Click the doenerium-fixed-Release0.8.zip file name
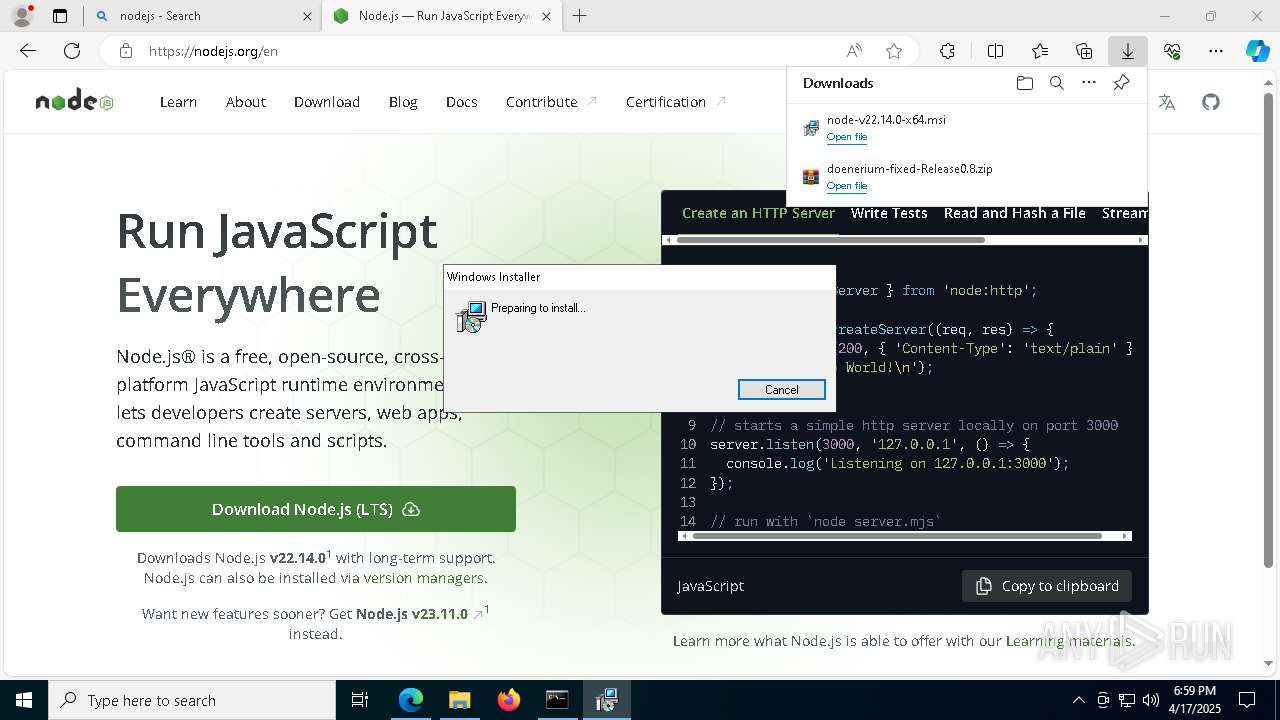 910,169
